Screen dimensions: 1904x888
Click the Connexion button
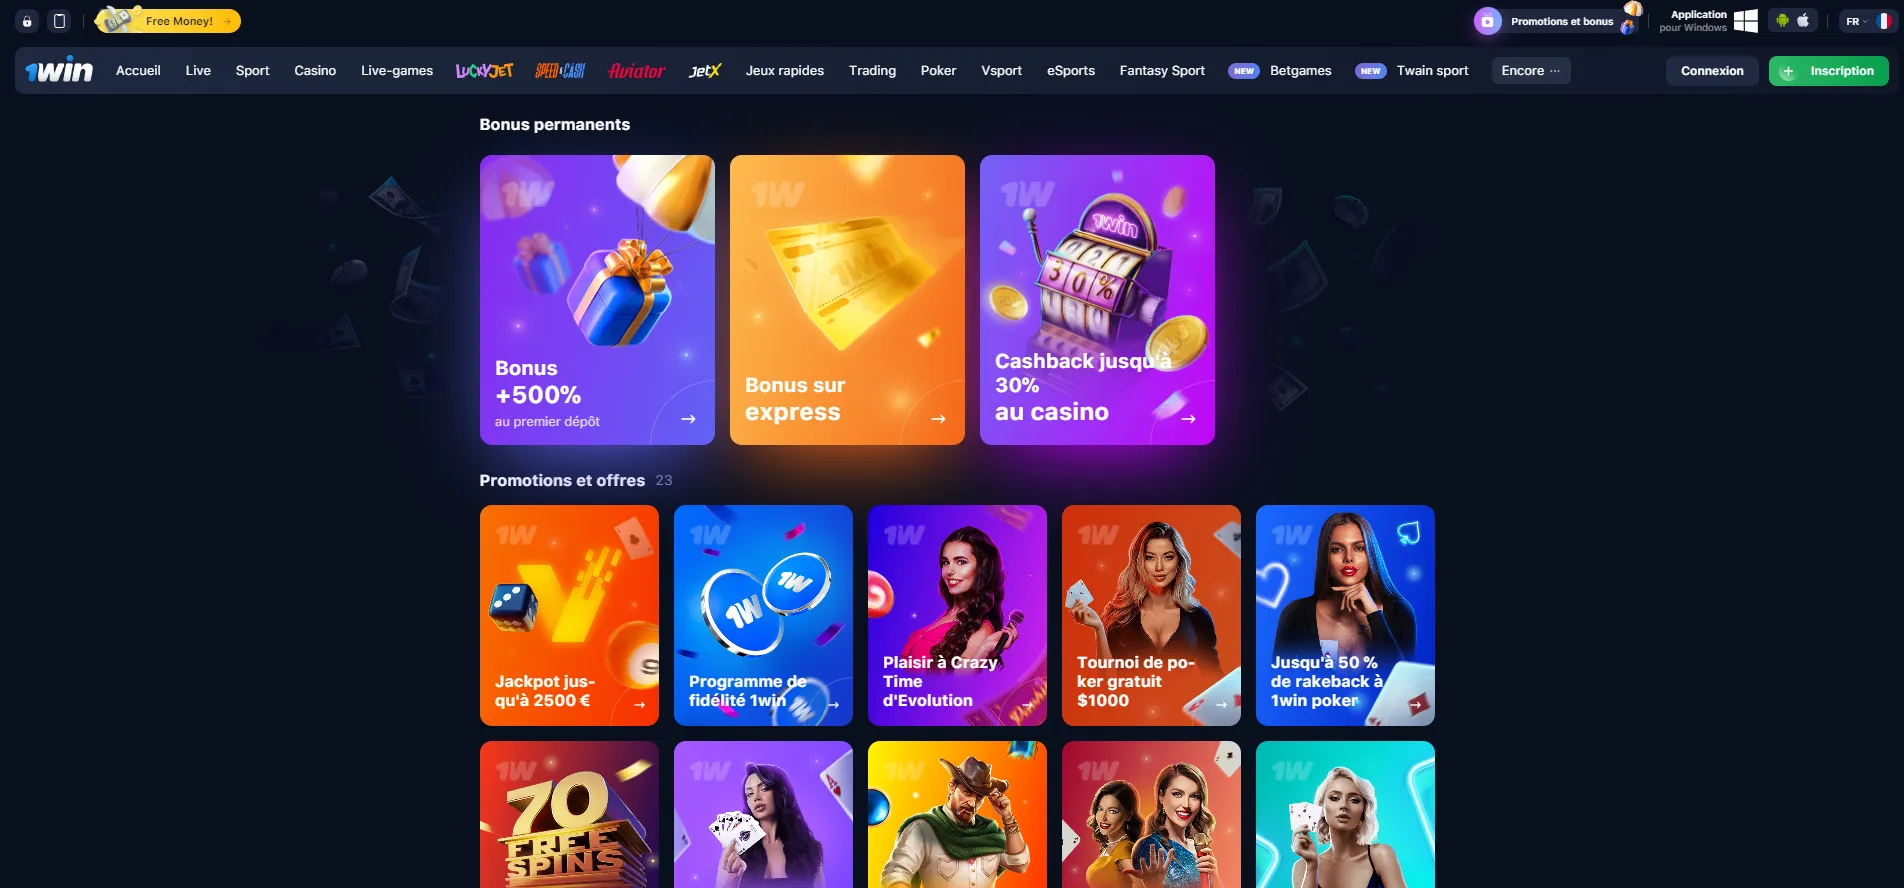pyautogui.click(x=1712, y=71)
